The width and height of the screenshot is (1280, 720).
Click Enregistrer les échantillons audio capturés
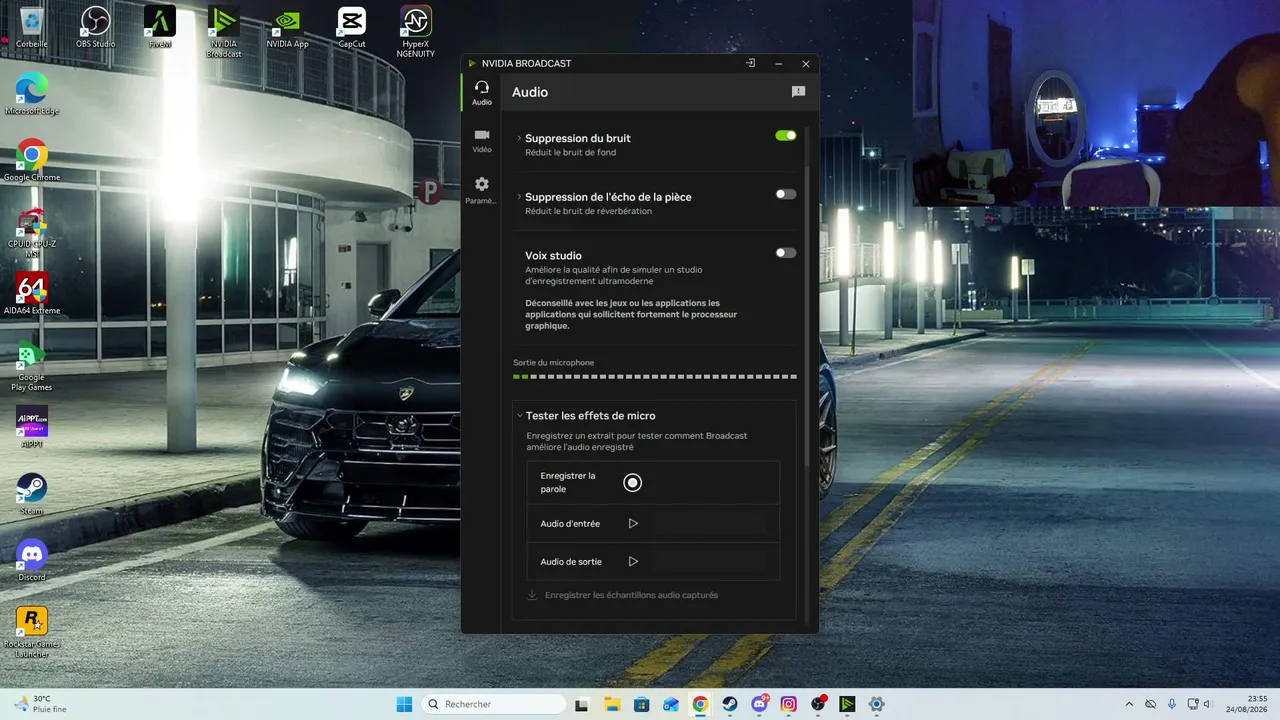[x=622, y=595]
